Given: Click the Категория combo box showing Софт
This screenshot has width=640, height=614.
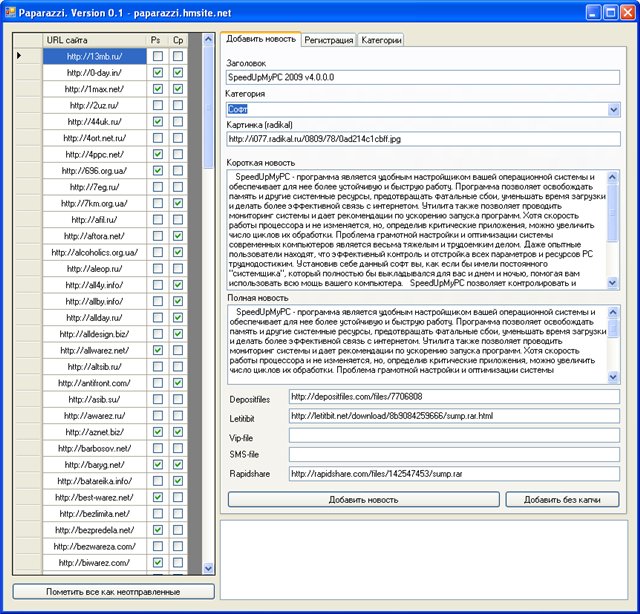Looking at the screenshot, I should tap(423, 109).
